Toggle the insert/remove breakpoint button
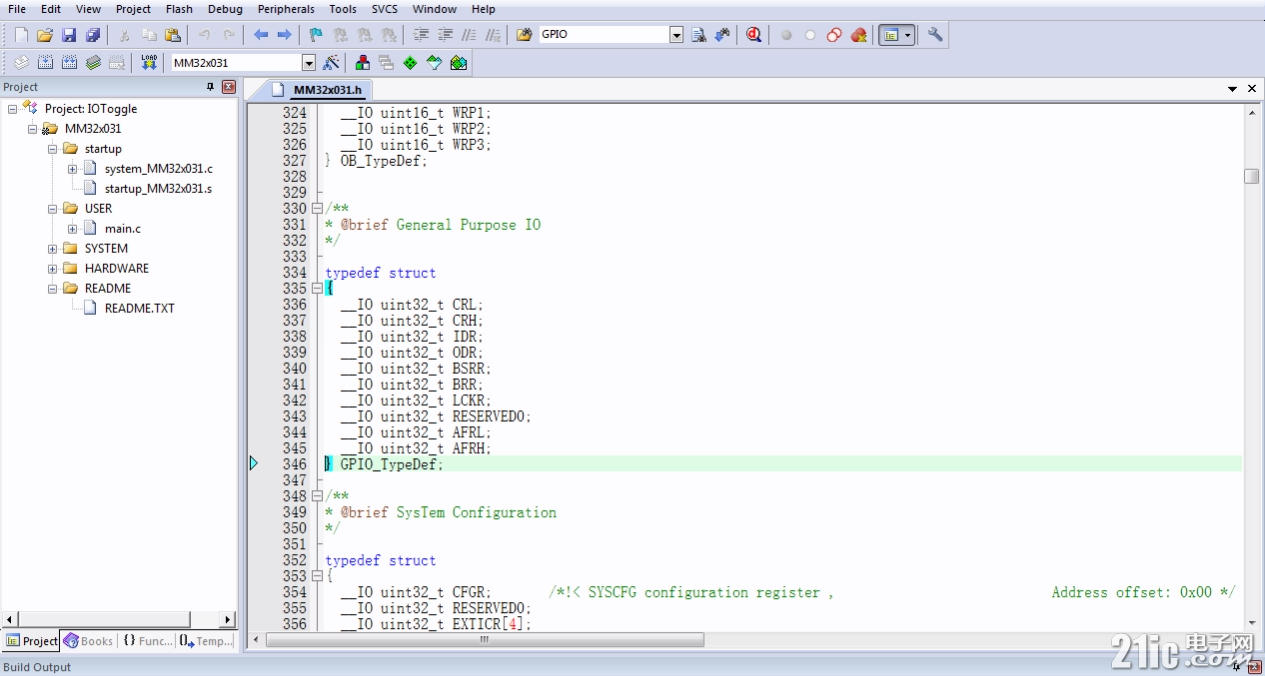Screen dimensions: 1265x676 point(786,35)
